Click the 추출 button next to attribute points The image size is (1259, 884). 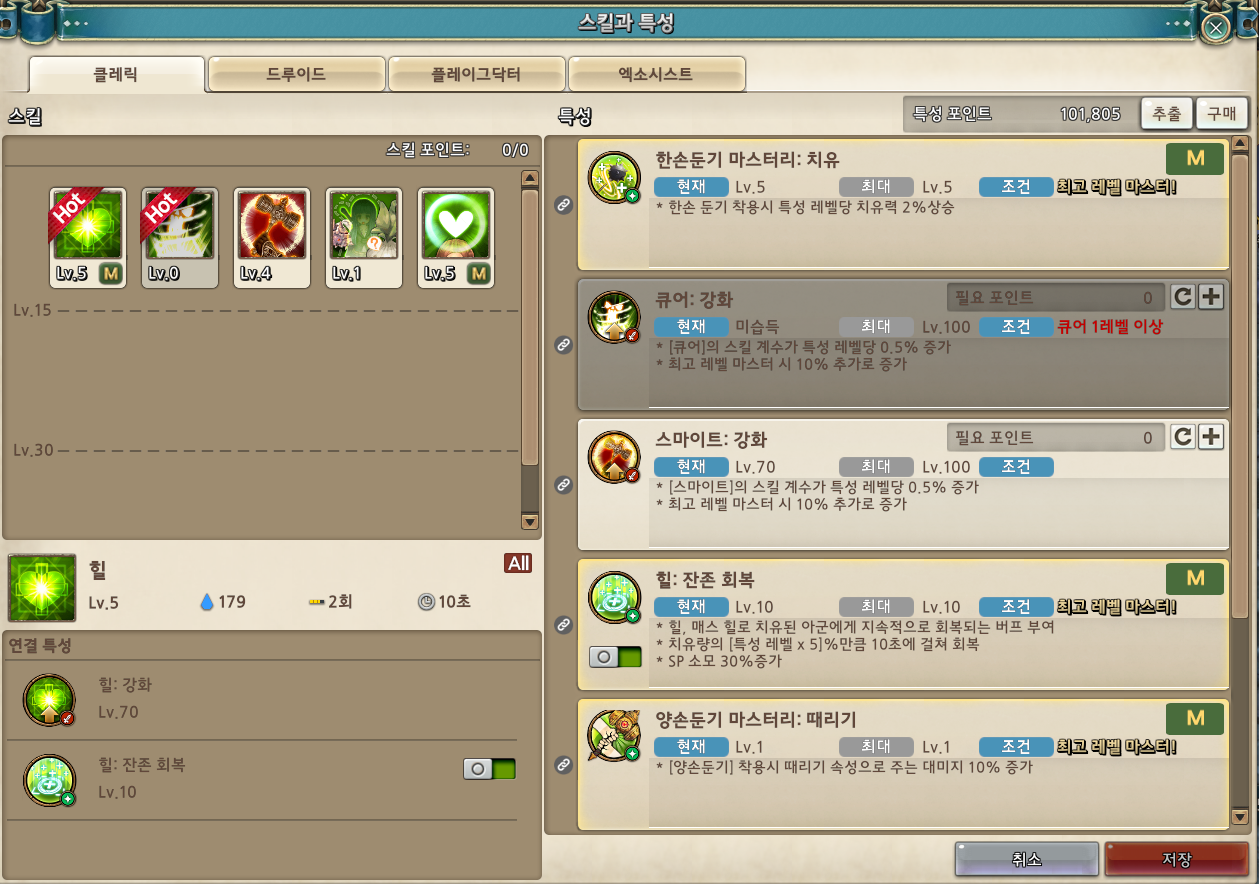click(1166, 114)
